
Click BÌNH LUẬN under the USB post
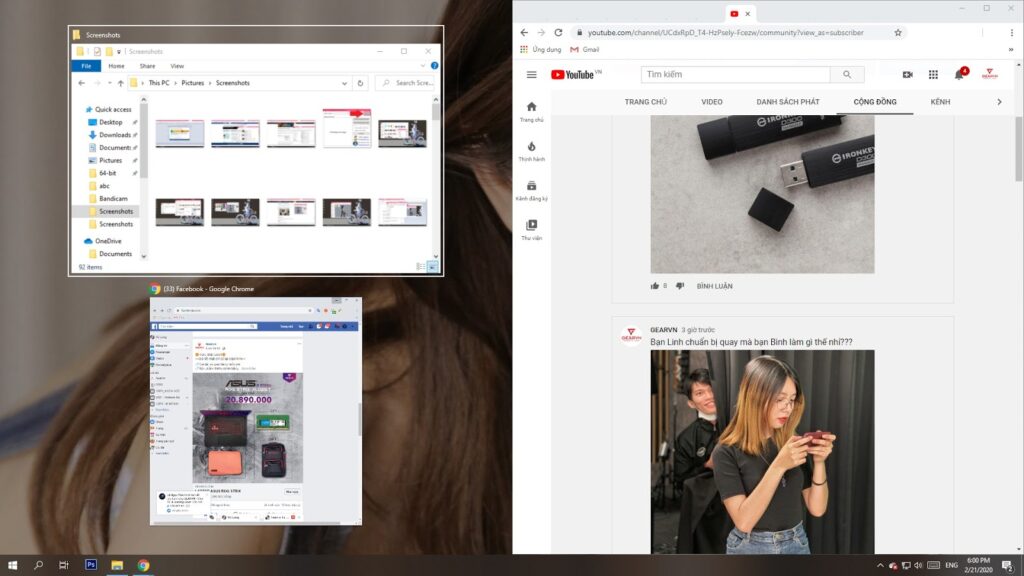(714, 286)
